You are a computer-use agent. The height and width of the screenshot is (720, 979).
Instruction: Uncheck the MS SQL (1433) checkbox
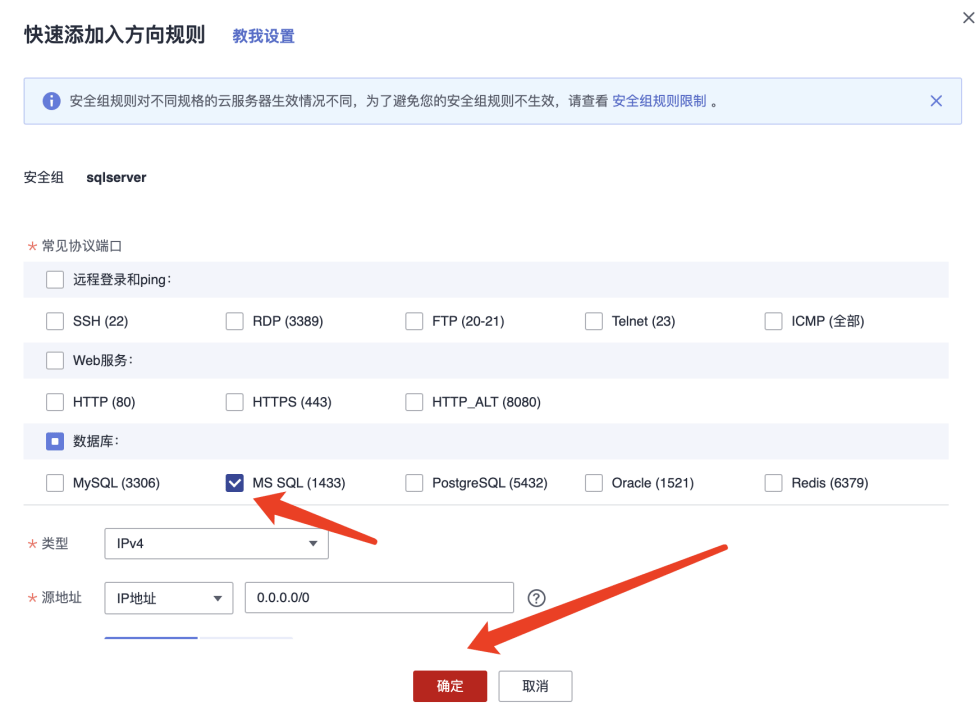click(235, 483)
